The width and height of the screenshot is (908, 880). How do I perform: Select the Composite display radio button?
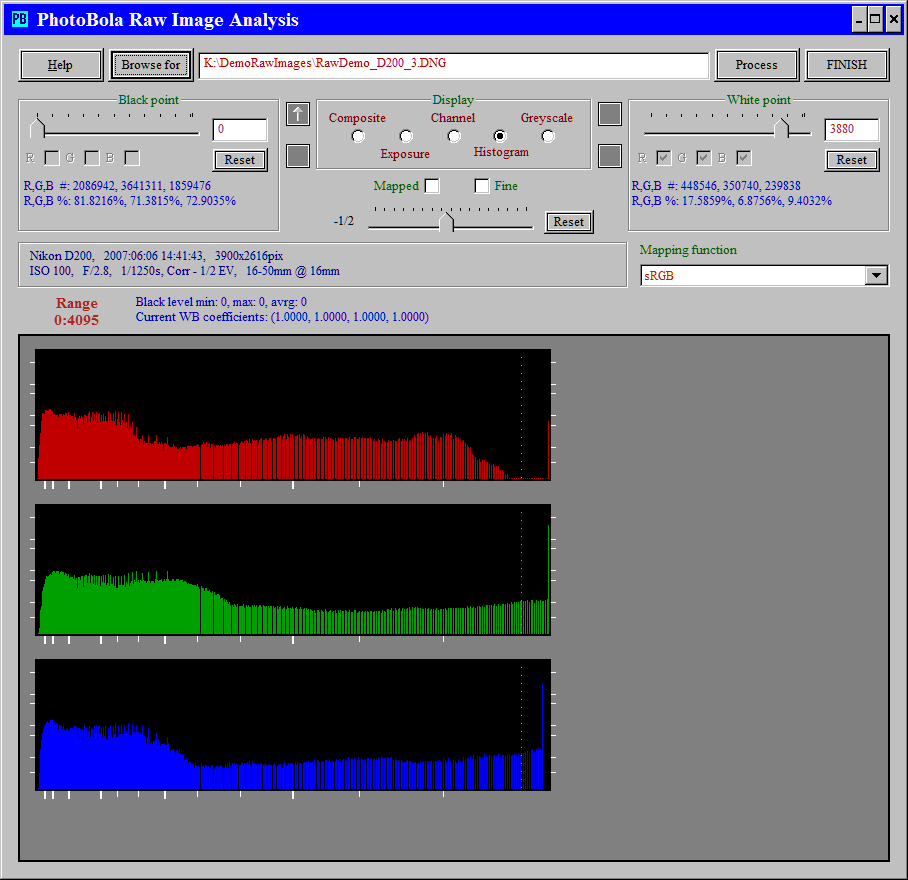(x=358, y=136)
